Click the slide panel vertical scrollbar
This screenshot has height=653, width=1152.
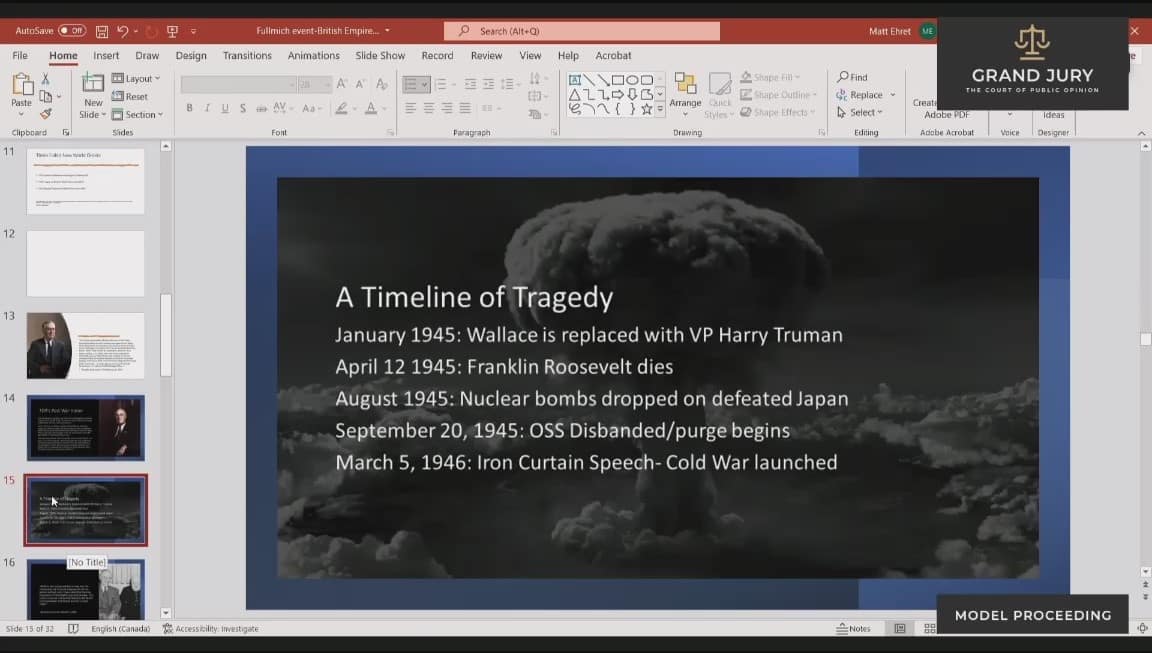(x=166, y=335)
